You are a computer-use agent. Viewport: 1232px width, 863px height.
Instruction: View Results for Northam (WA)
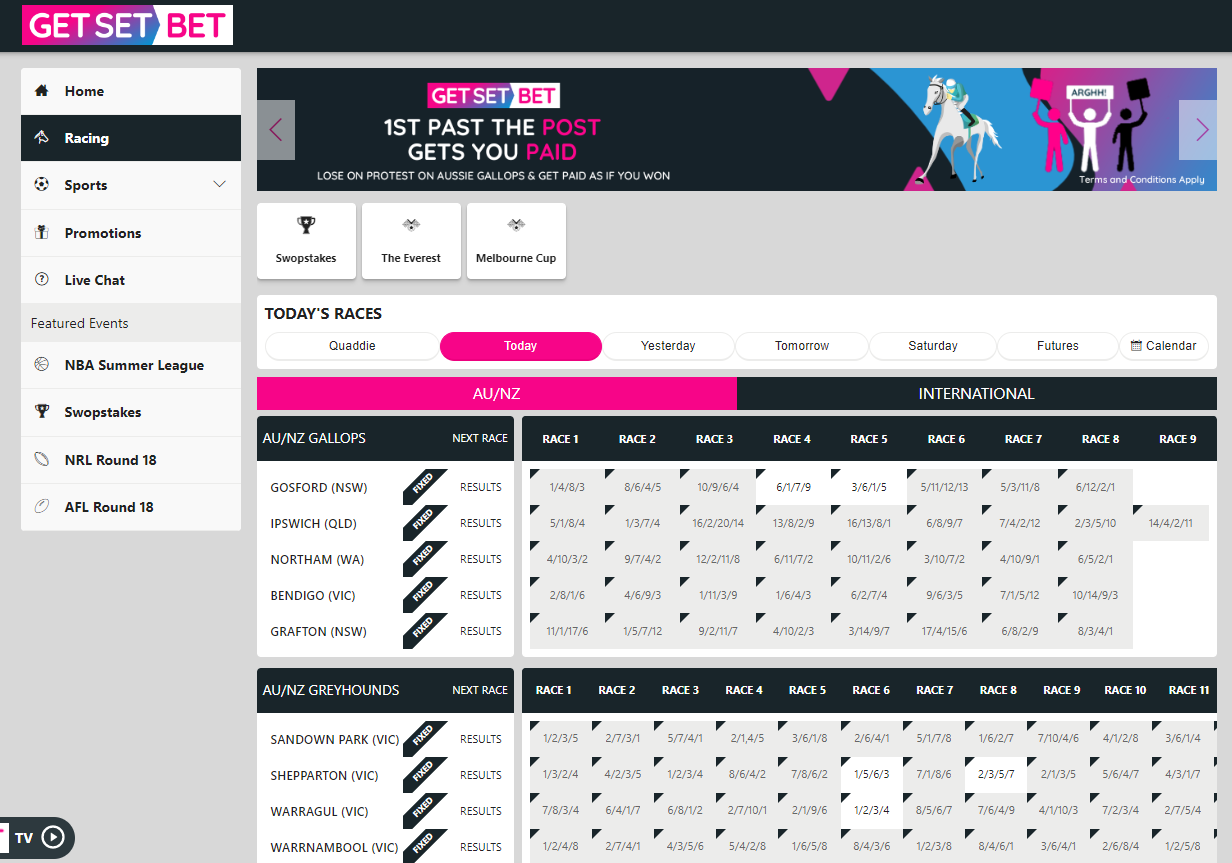pyautogui.click(x=481, y=559)
